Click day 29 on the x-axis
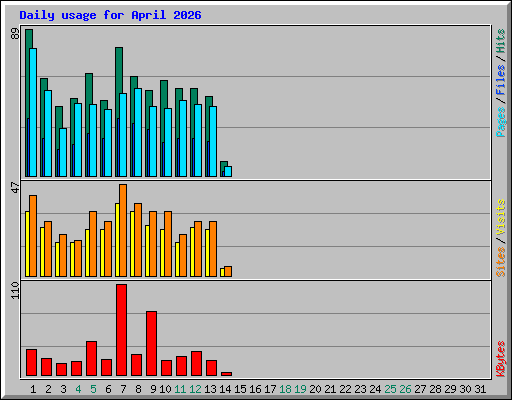Screen dimensions: 512x400 (x=450, y=389)
